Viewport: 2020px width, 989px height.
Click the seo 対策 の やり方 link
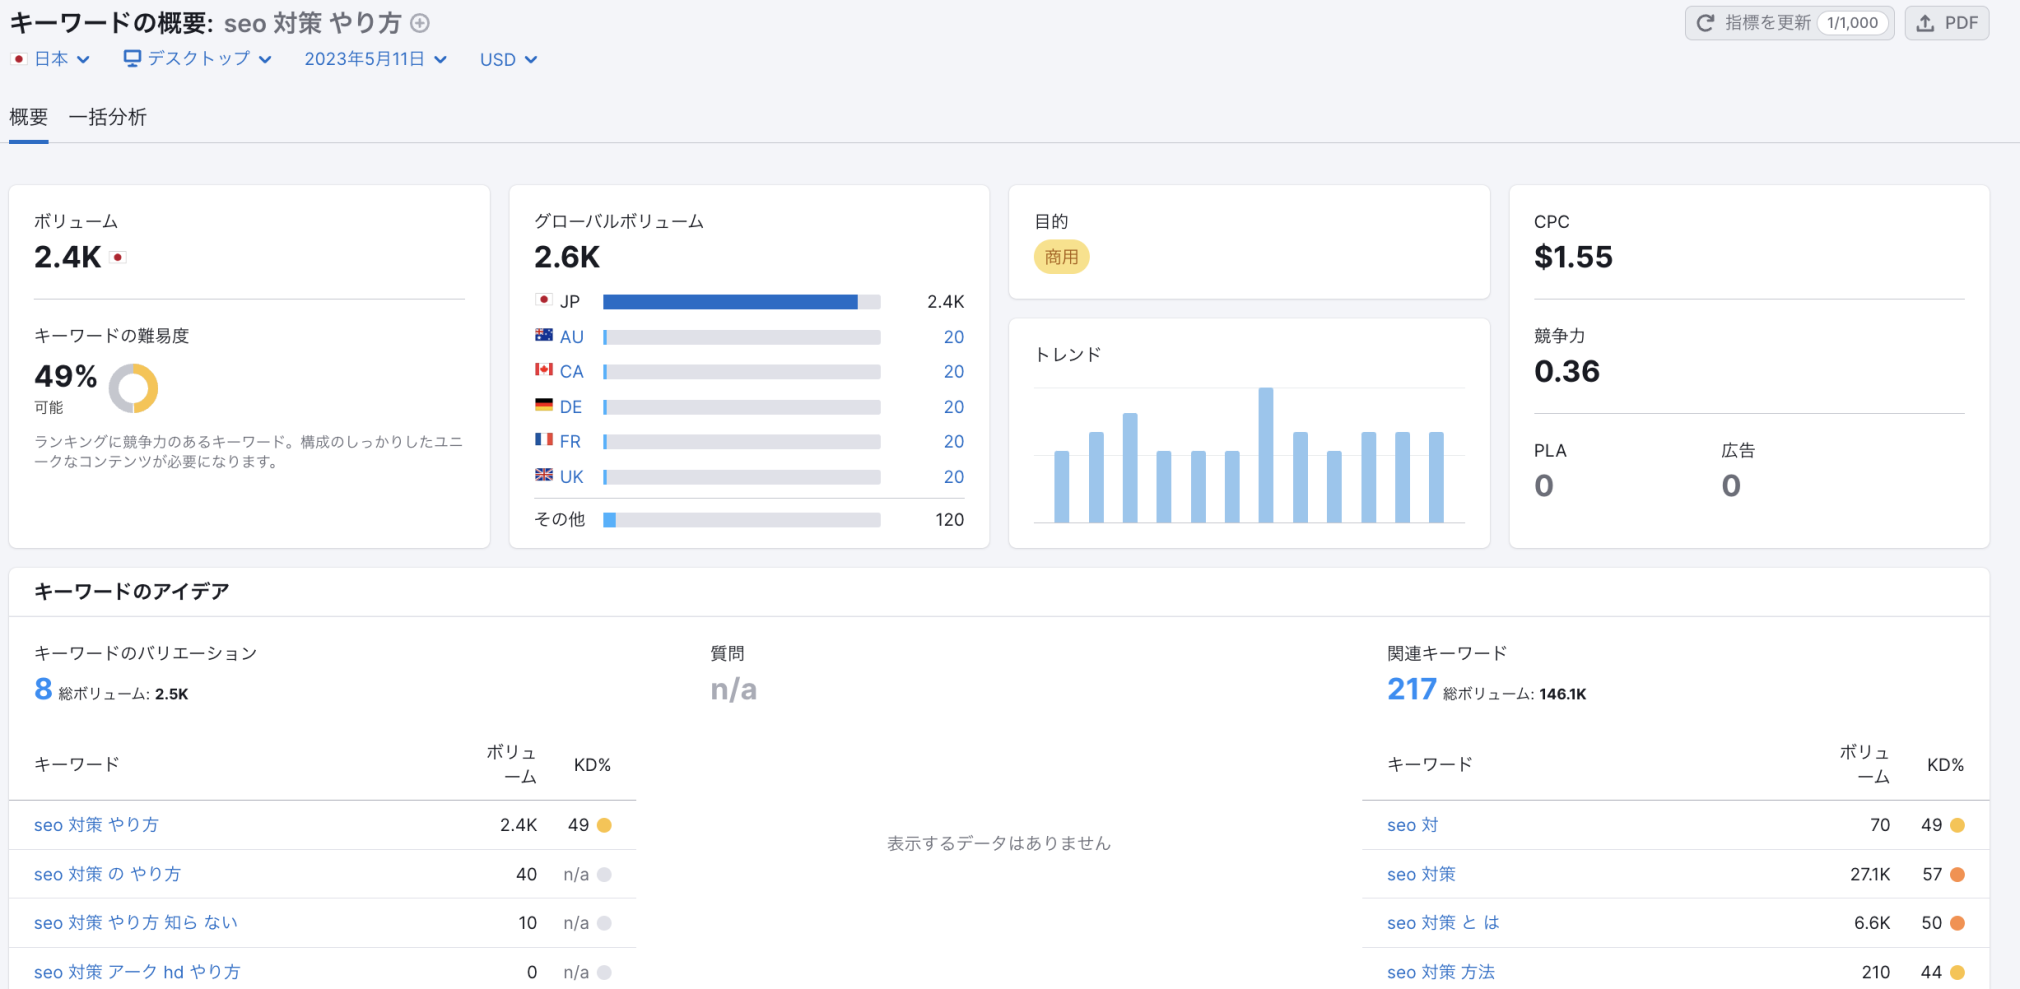click(x=107, y=873)
